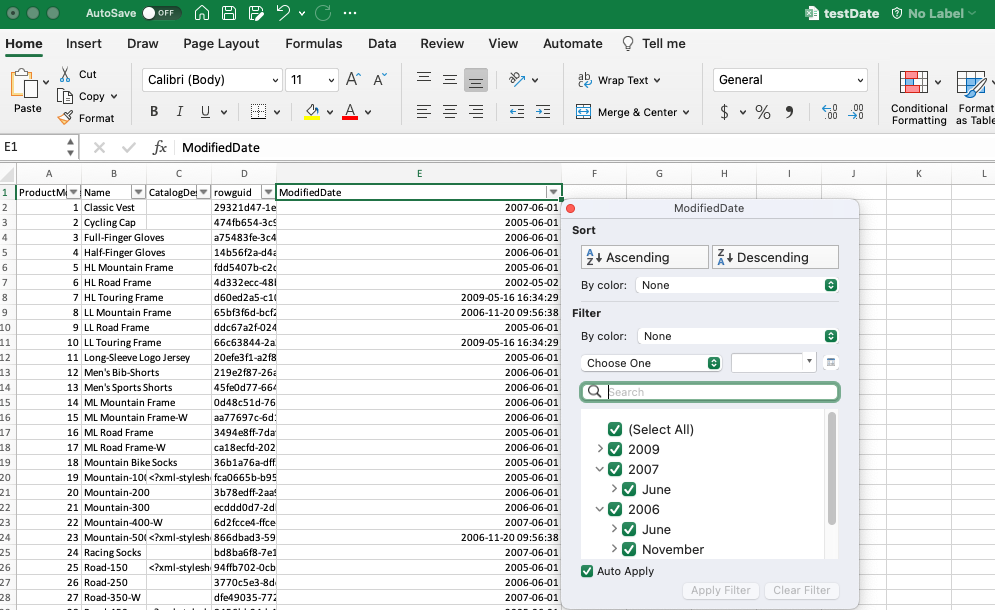Sort ModifiedDate Descending

[x=775, y=257]
